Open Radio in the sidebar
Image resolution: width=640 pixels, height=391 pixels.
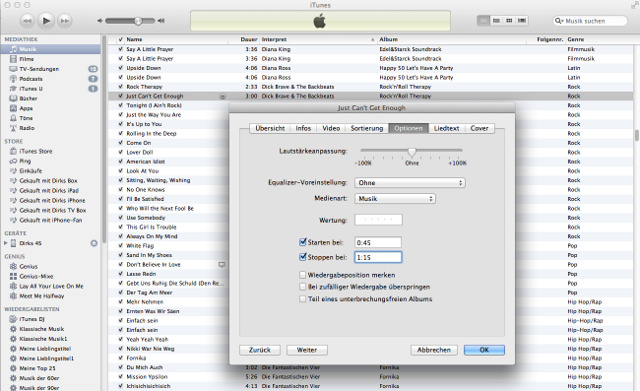(x=27, y=128)
